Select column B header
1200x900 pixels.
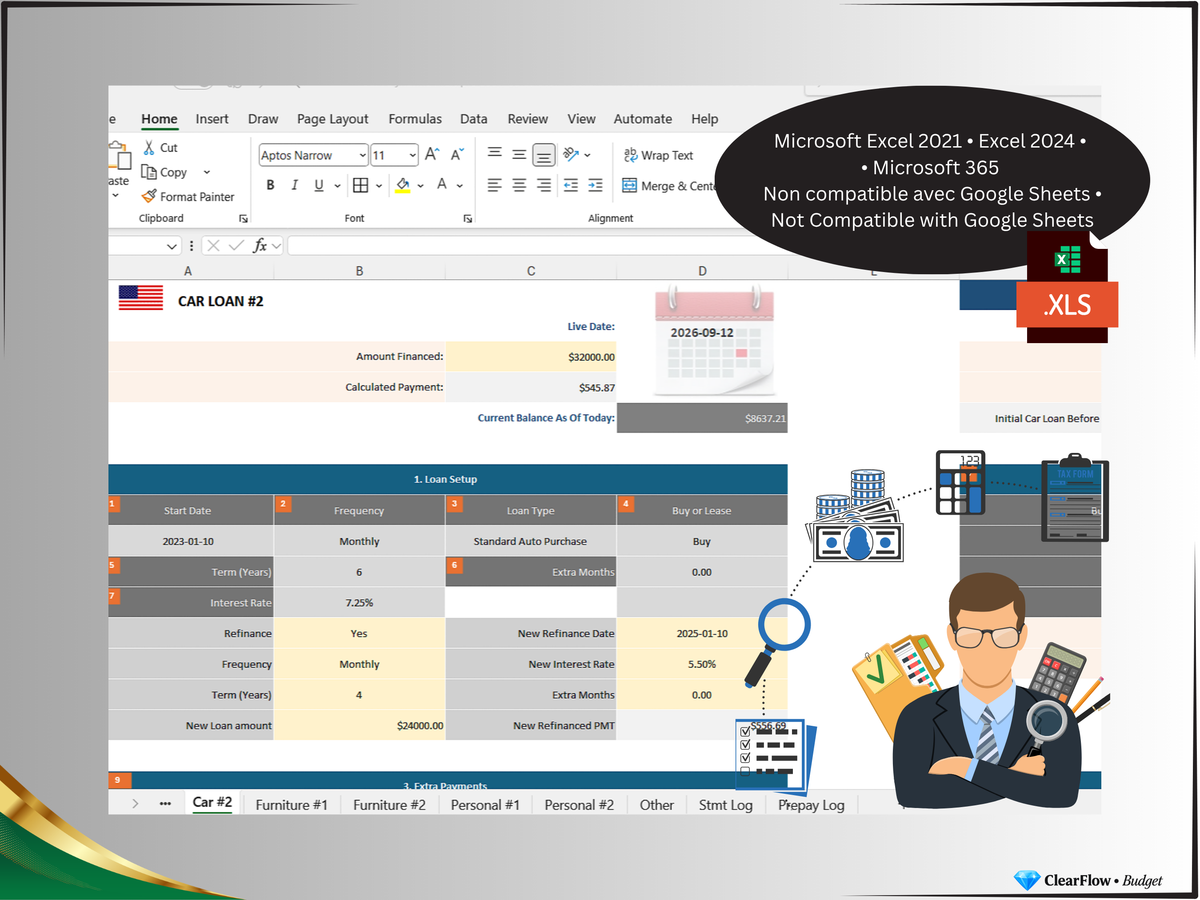tap(359, 271)
